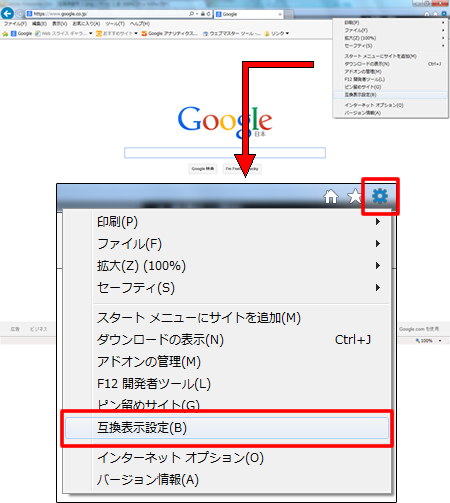Open ツール(T) in the menu bar
Viewport: 450px width, 503px height.
tap(115, 24)
